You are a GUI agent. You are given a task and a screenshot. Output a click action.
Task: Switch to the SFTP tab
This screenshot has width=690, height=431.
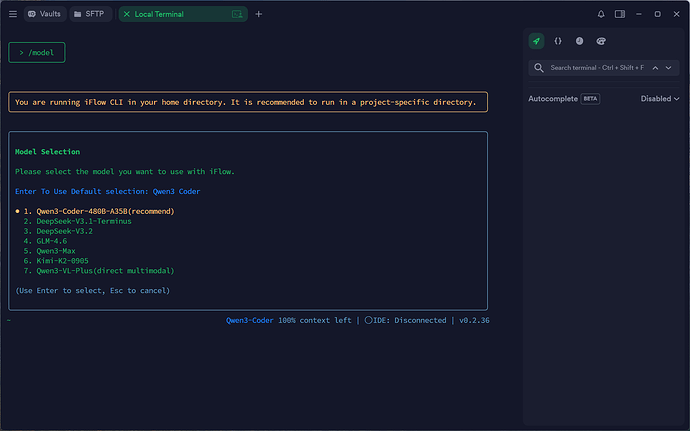pyautogui.click(x=89, y=14)
